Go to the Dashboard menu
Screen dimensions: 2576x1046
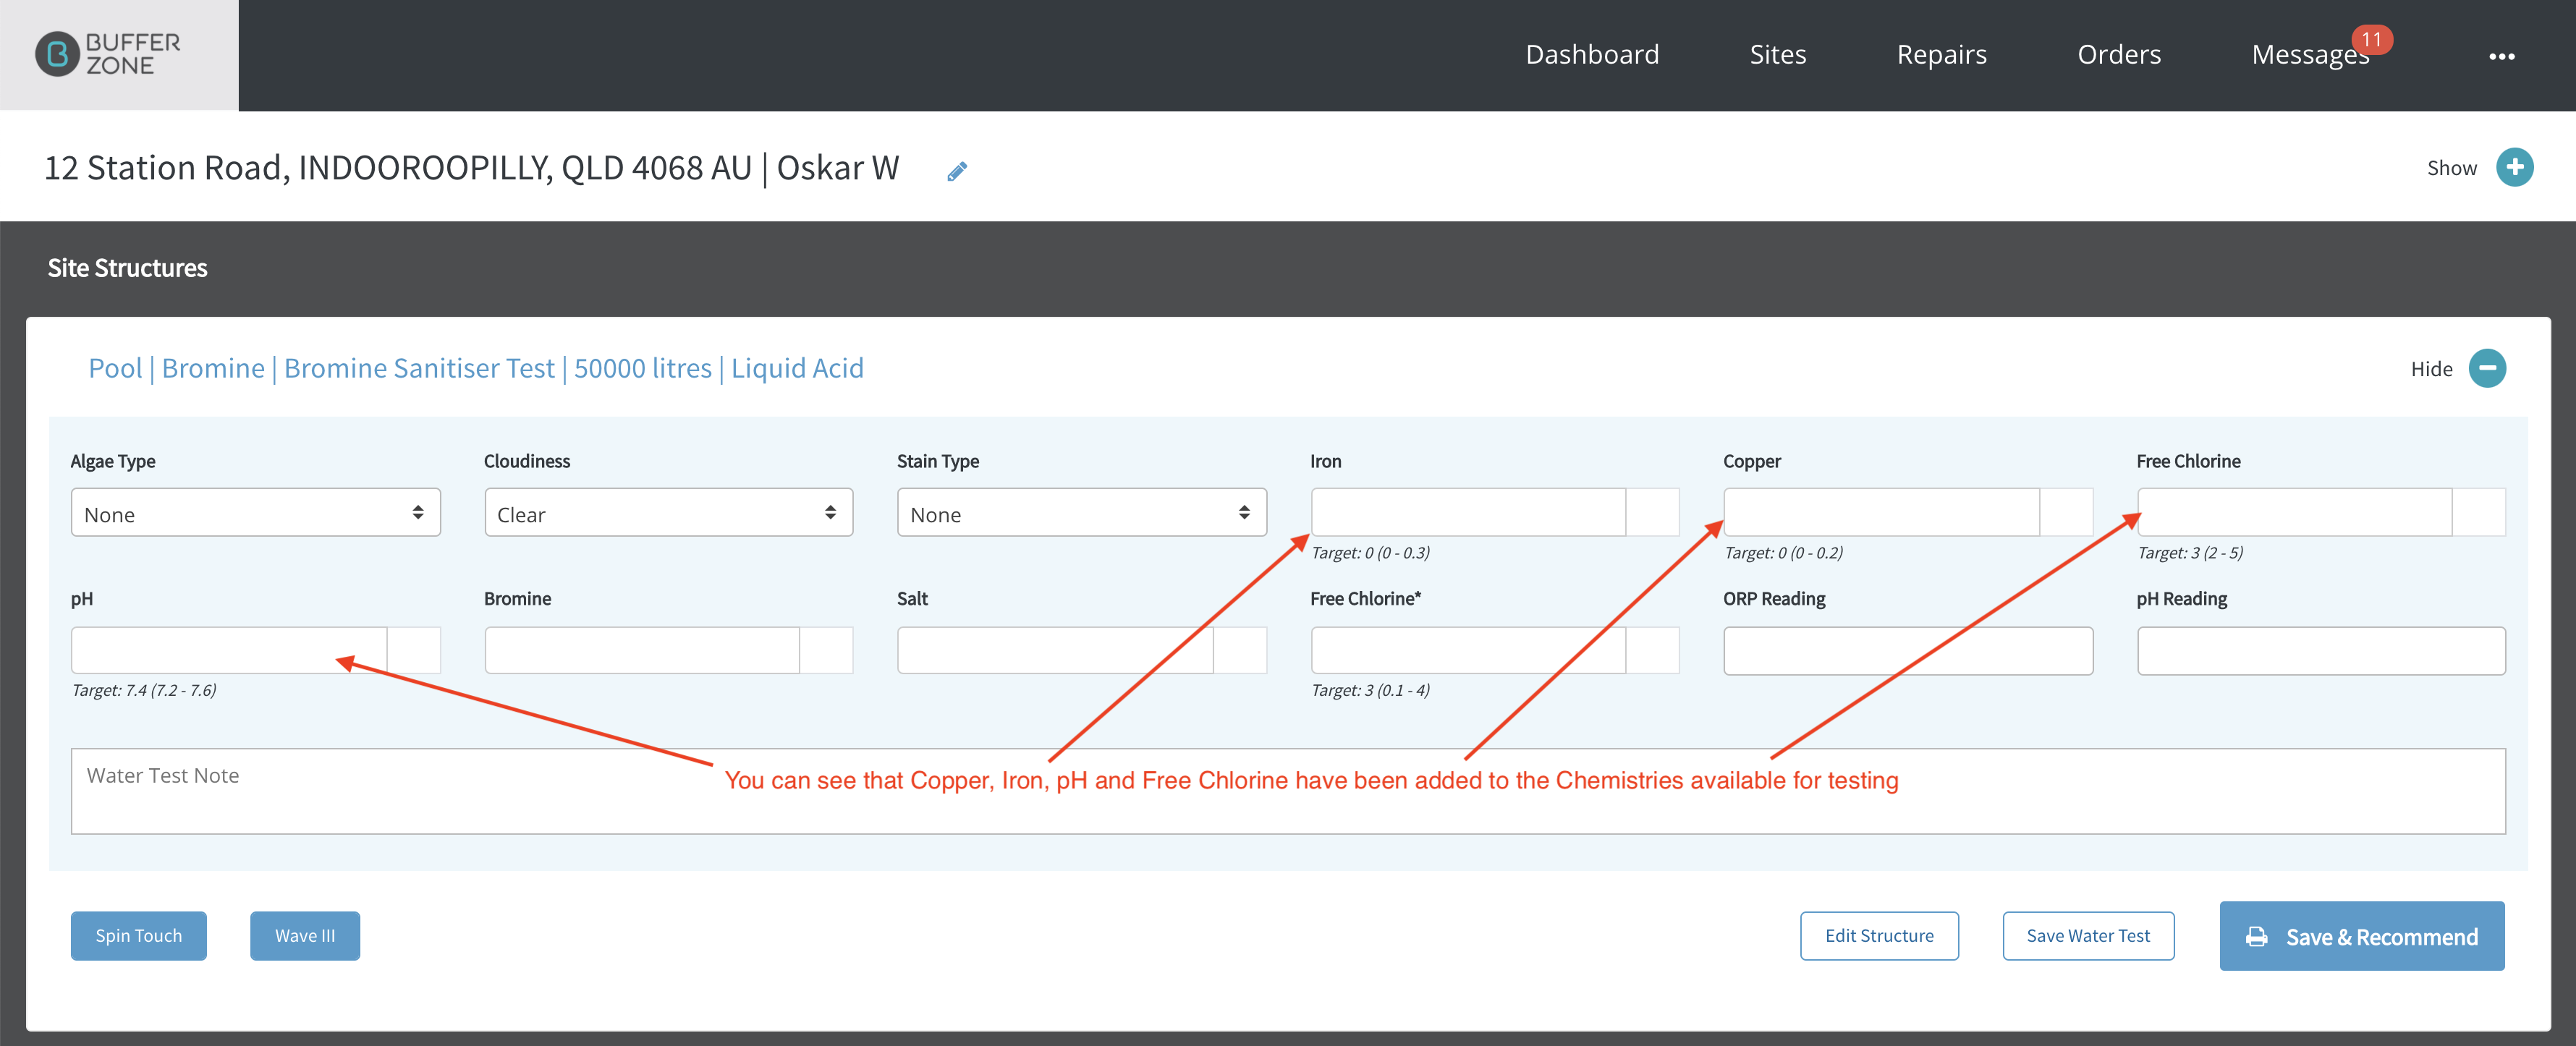(1592, 54)
